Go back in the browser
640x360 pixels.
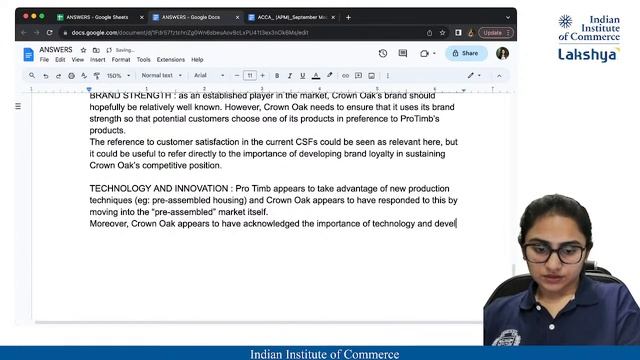click(x=24, y=33)
